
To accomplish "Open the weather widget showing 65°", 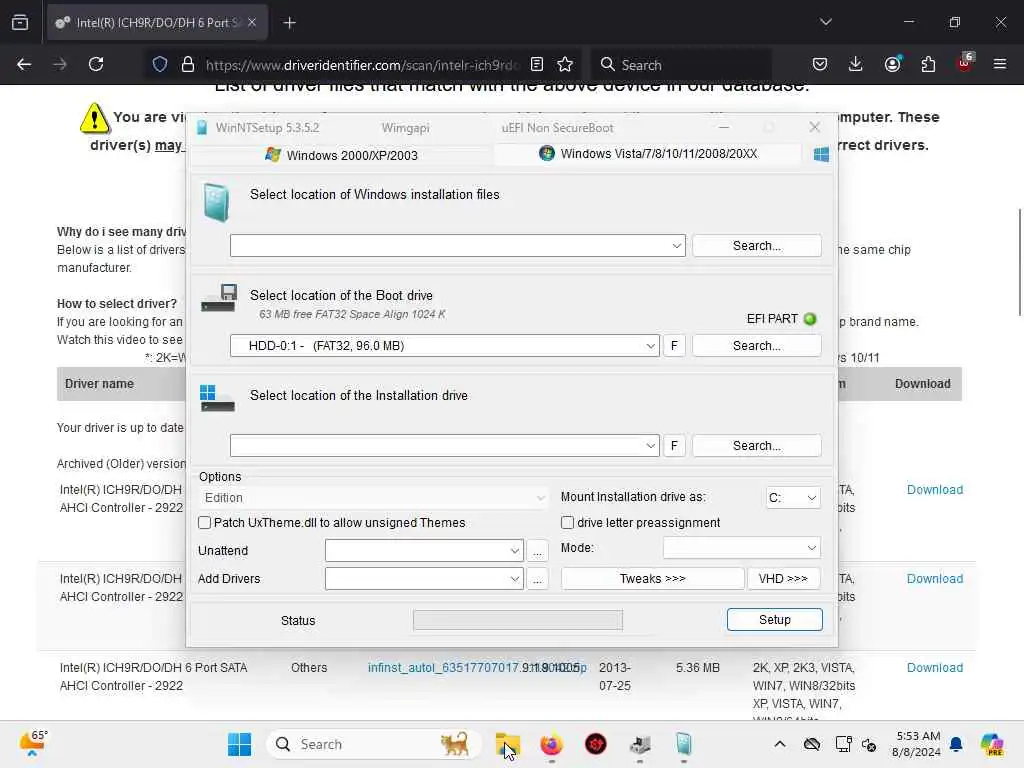I will click(x=34, y=743).
